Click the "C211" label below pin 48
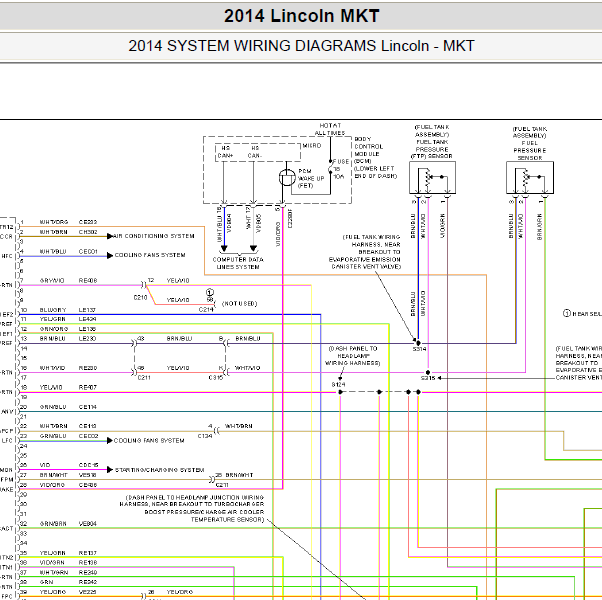This screenshot has width=602, height=600. (x=144, y=378)
